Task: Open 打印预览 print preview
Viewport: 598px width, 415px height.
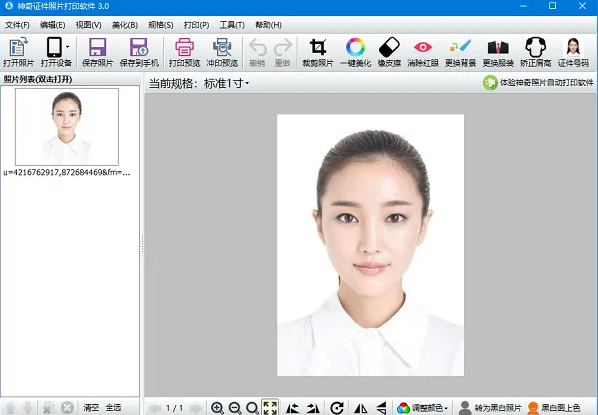Action: (x=185, y=52)
